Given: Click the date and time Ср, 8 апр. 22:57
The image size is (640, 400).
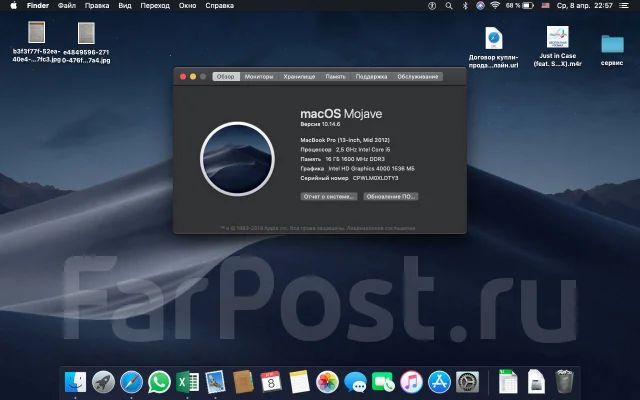Looking at the screenshot, I should [x=584, y=6].
